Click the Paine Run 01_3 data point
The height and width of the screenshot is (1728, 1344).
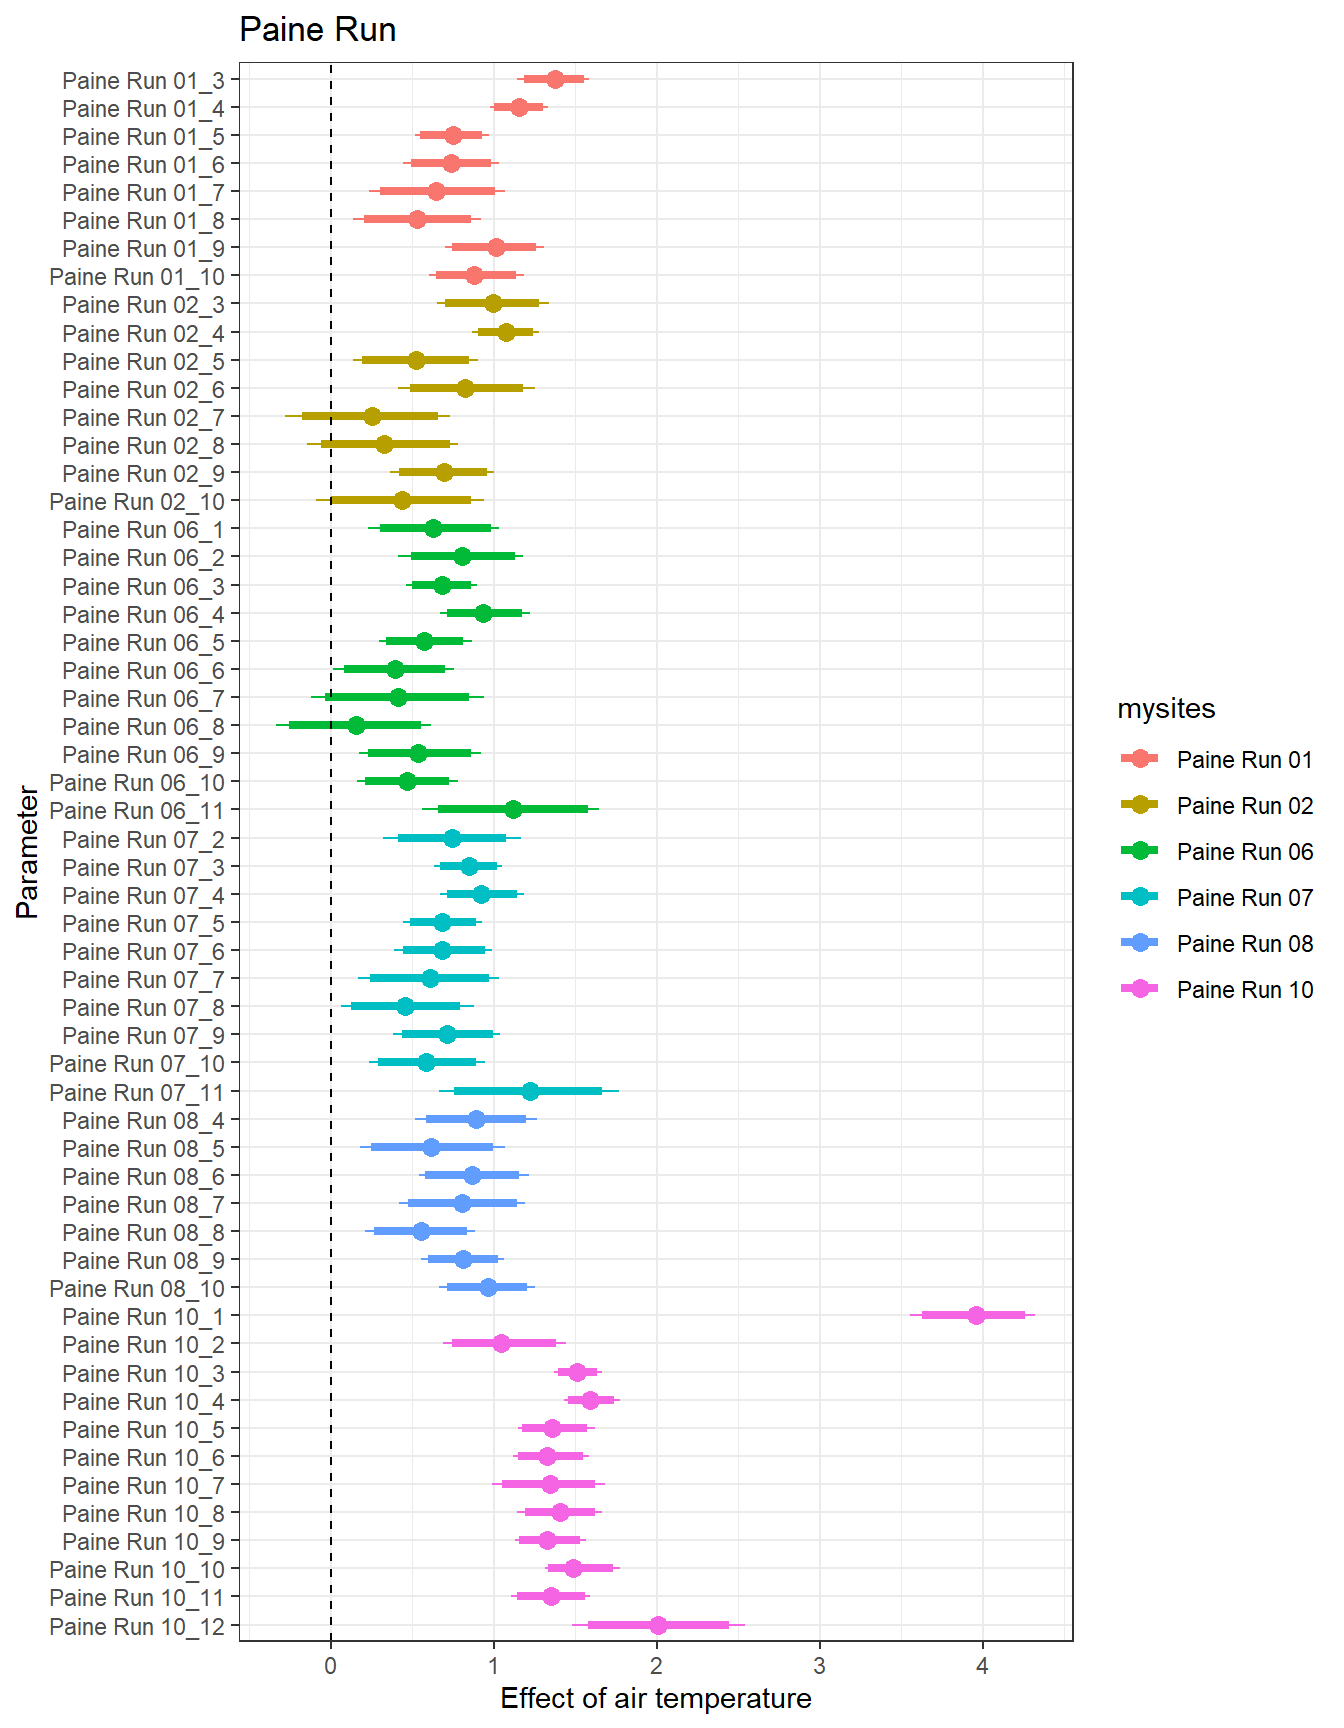555,80
